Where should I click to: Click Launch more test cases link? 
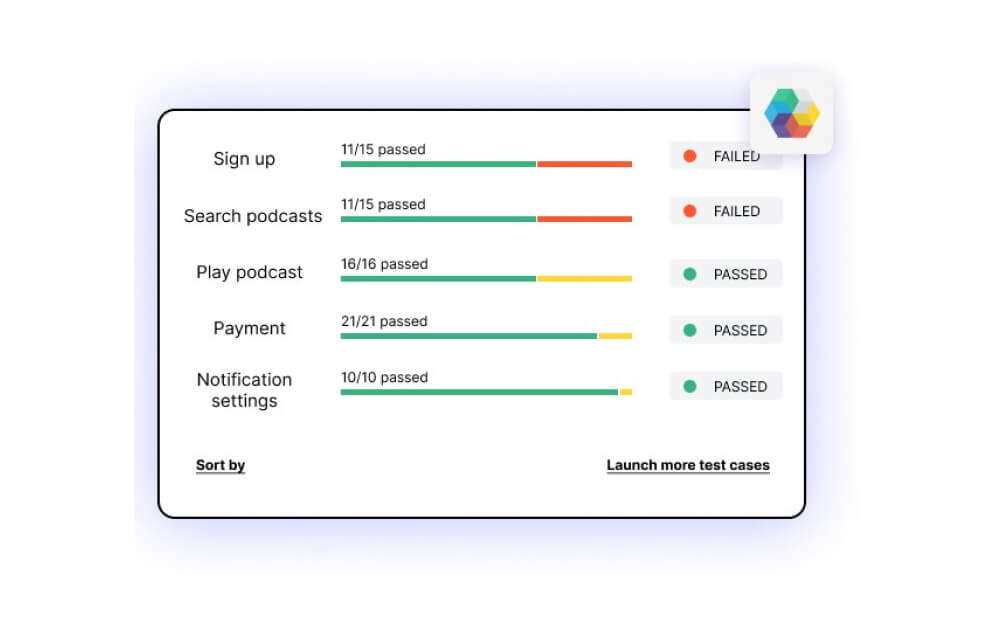688,465
